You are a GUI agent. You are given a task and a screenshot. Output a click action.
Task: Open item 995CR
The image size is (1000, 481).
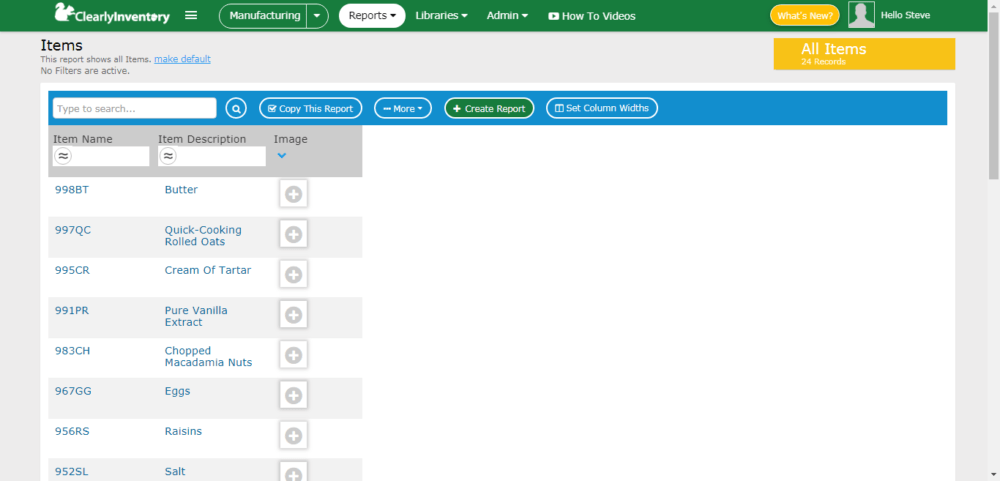73,270
